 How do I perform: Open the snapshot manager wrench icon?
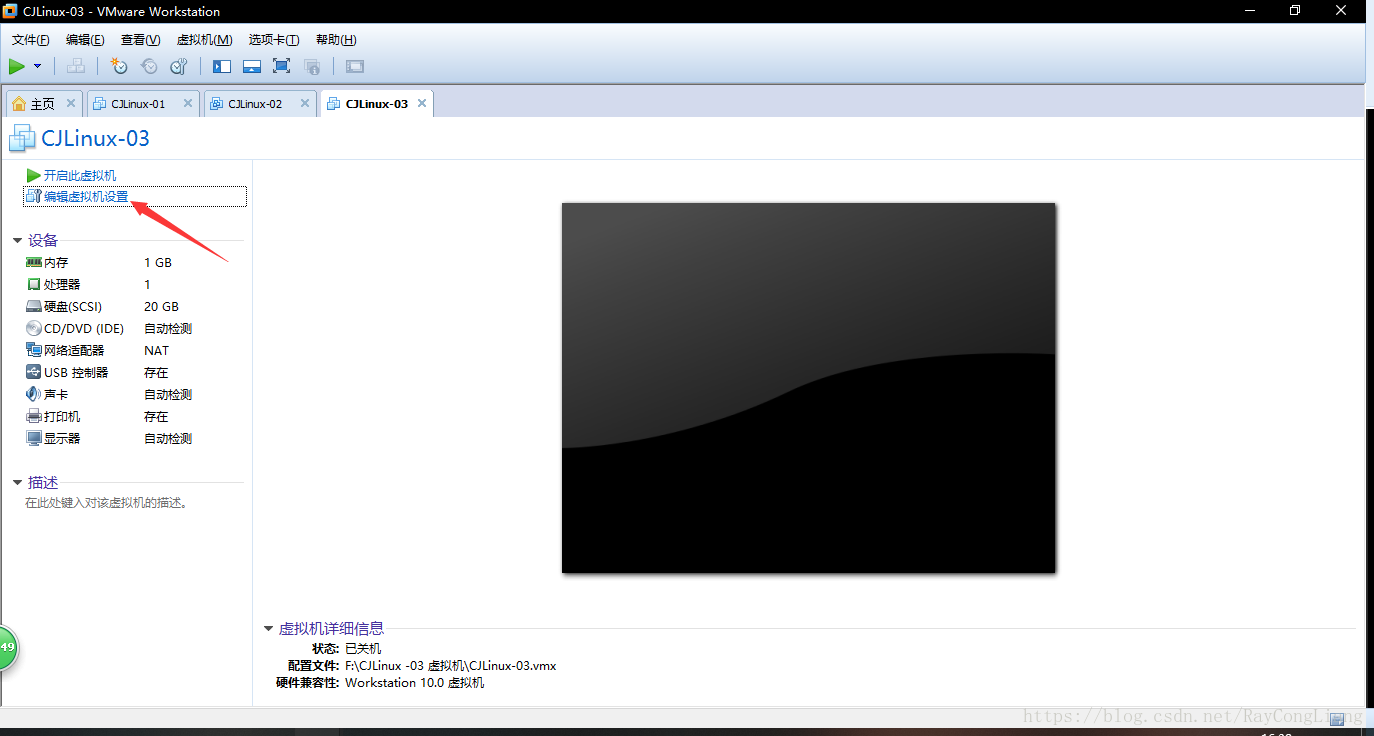179,66
